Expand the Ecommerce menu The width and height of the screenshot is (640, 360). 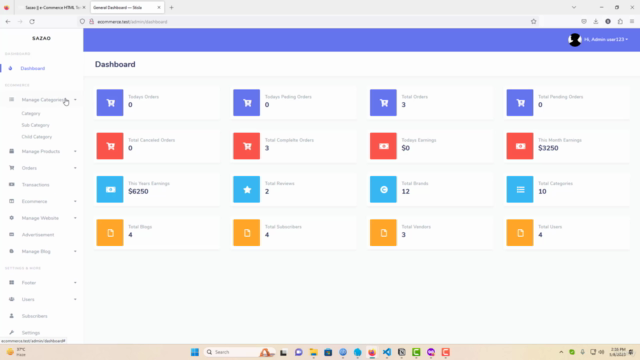42,201
